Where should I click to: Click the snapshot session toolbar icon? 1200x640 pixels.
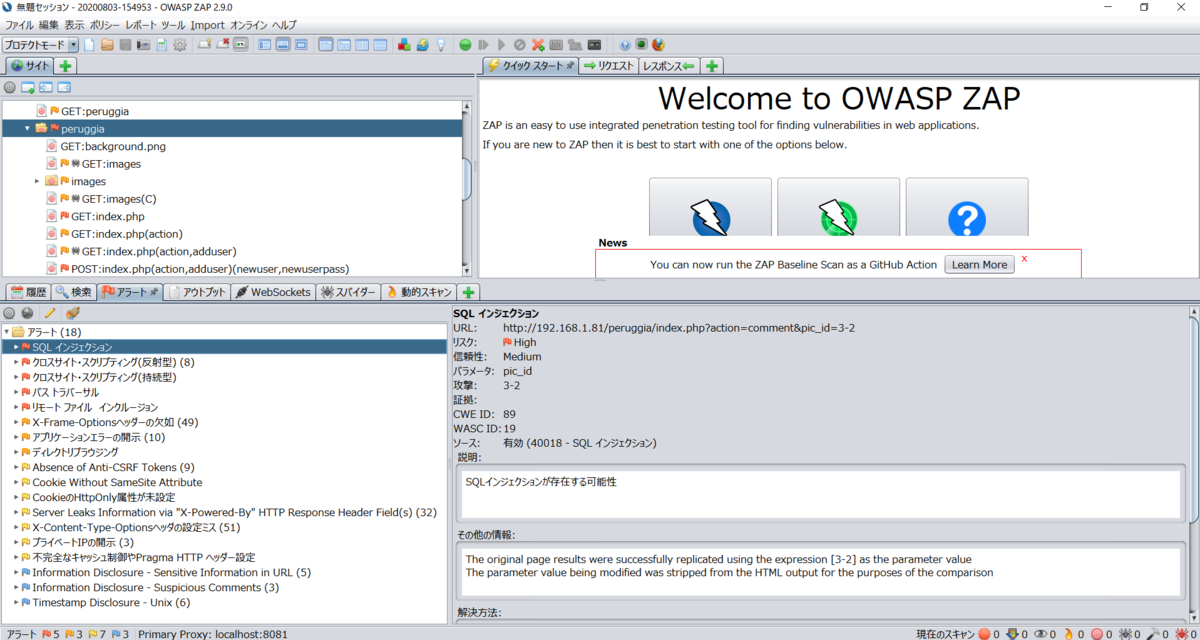143,45
